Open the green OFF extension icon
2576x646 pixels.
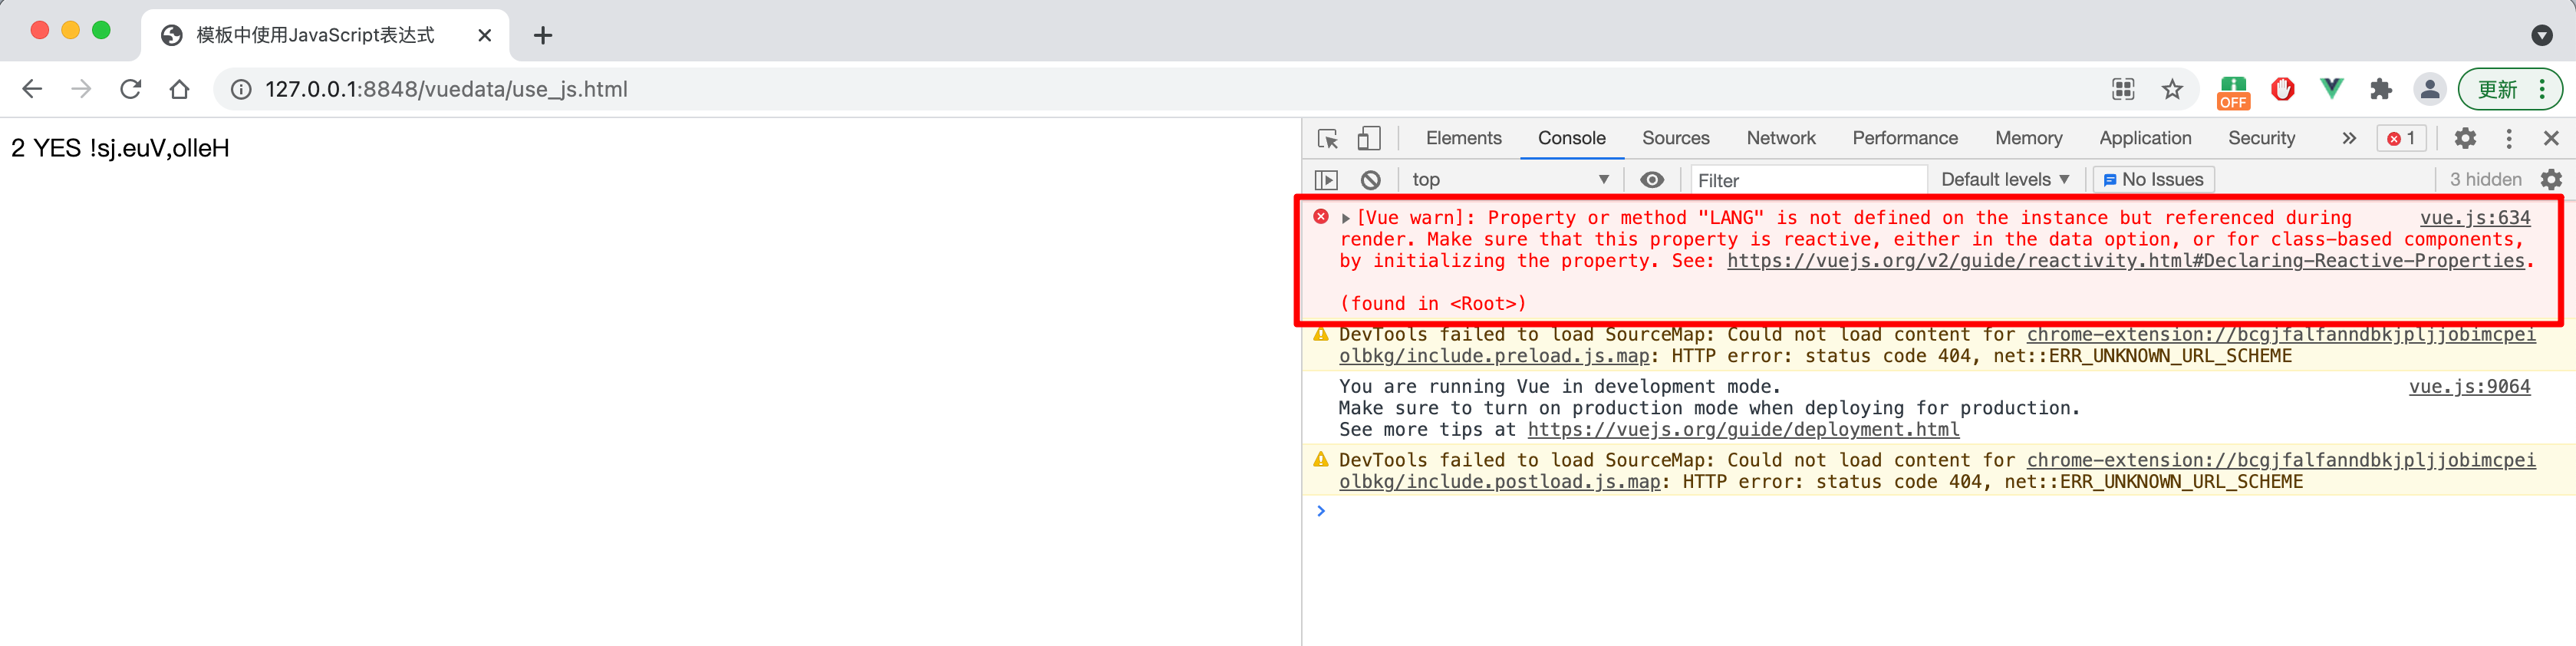click(2233, 91)
